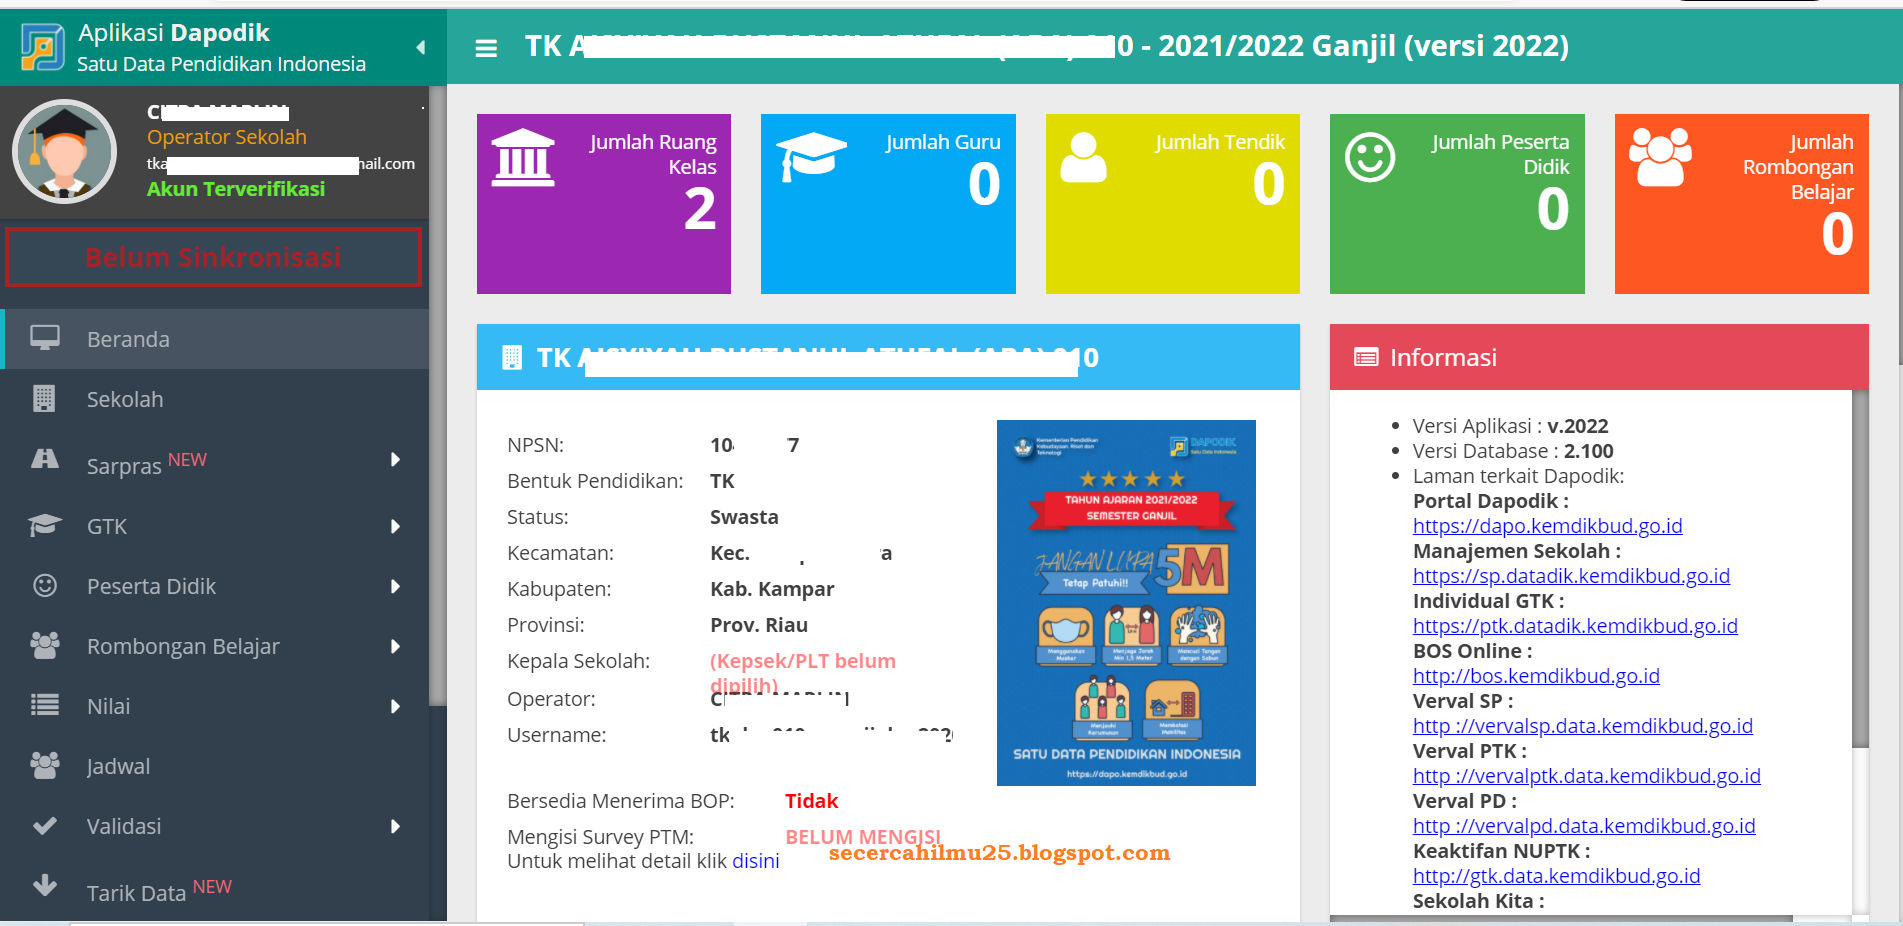The image size is (1903, 926).
Task: Open the GTK menu item
Action: coord(215,526)
